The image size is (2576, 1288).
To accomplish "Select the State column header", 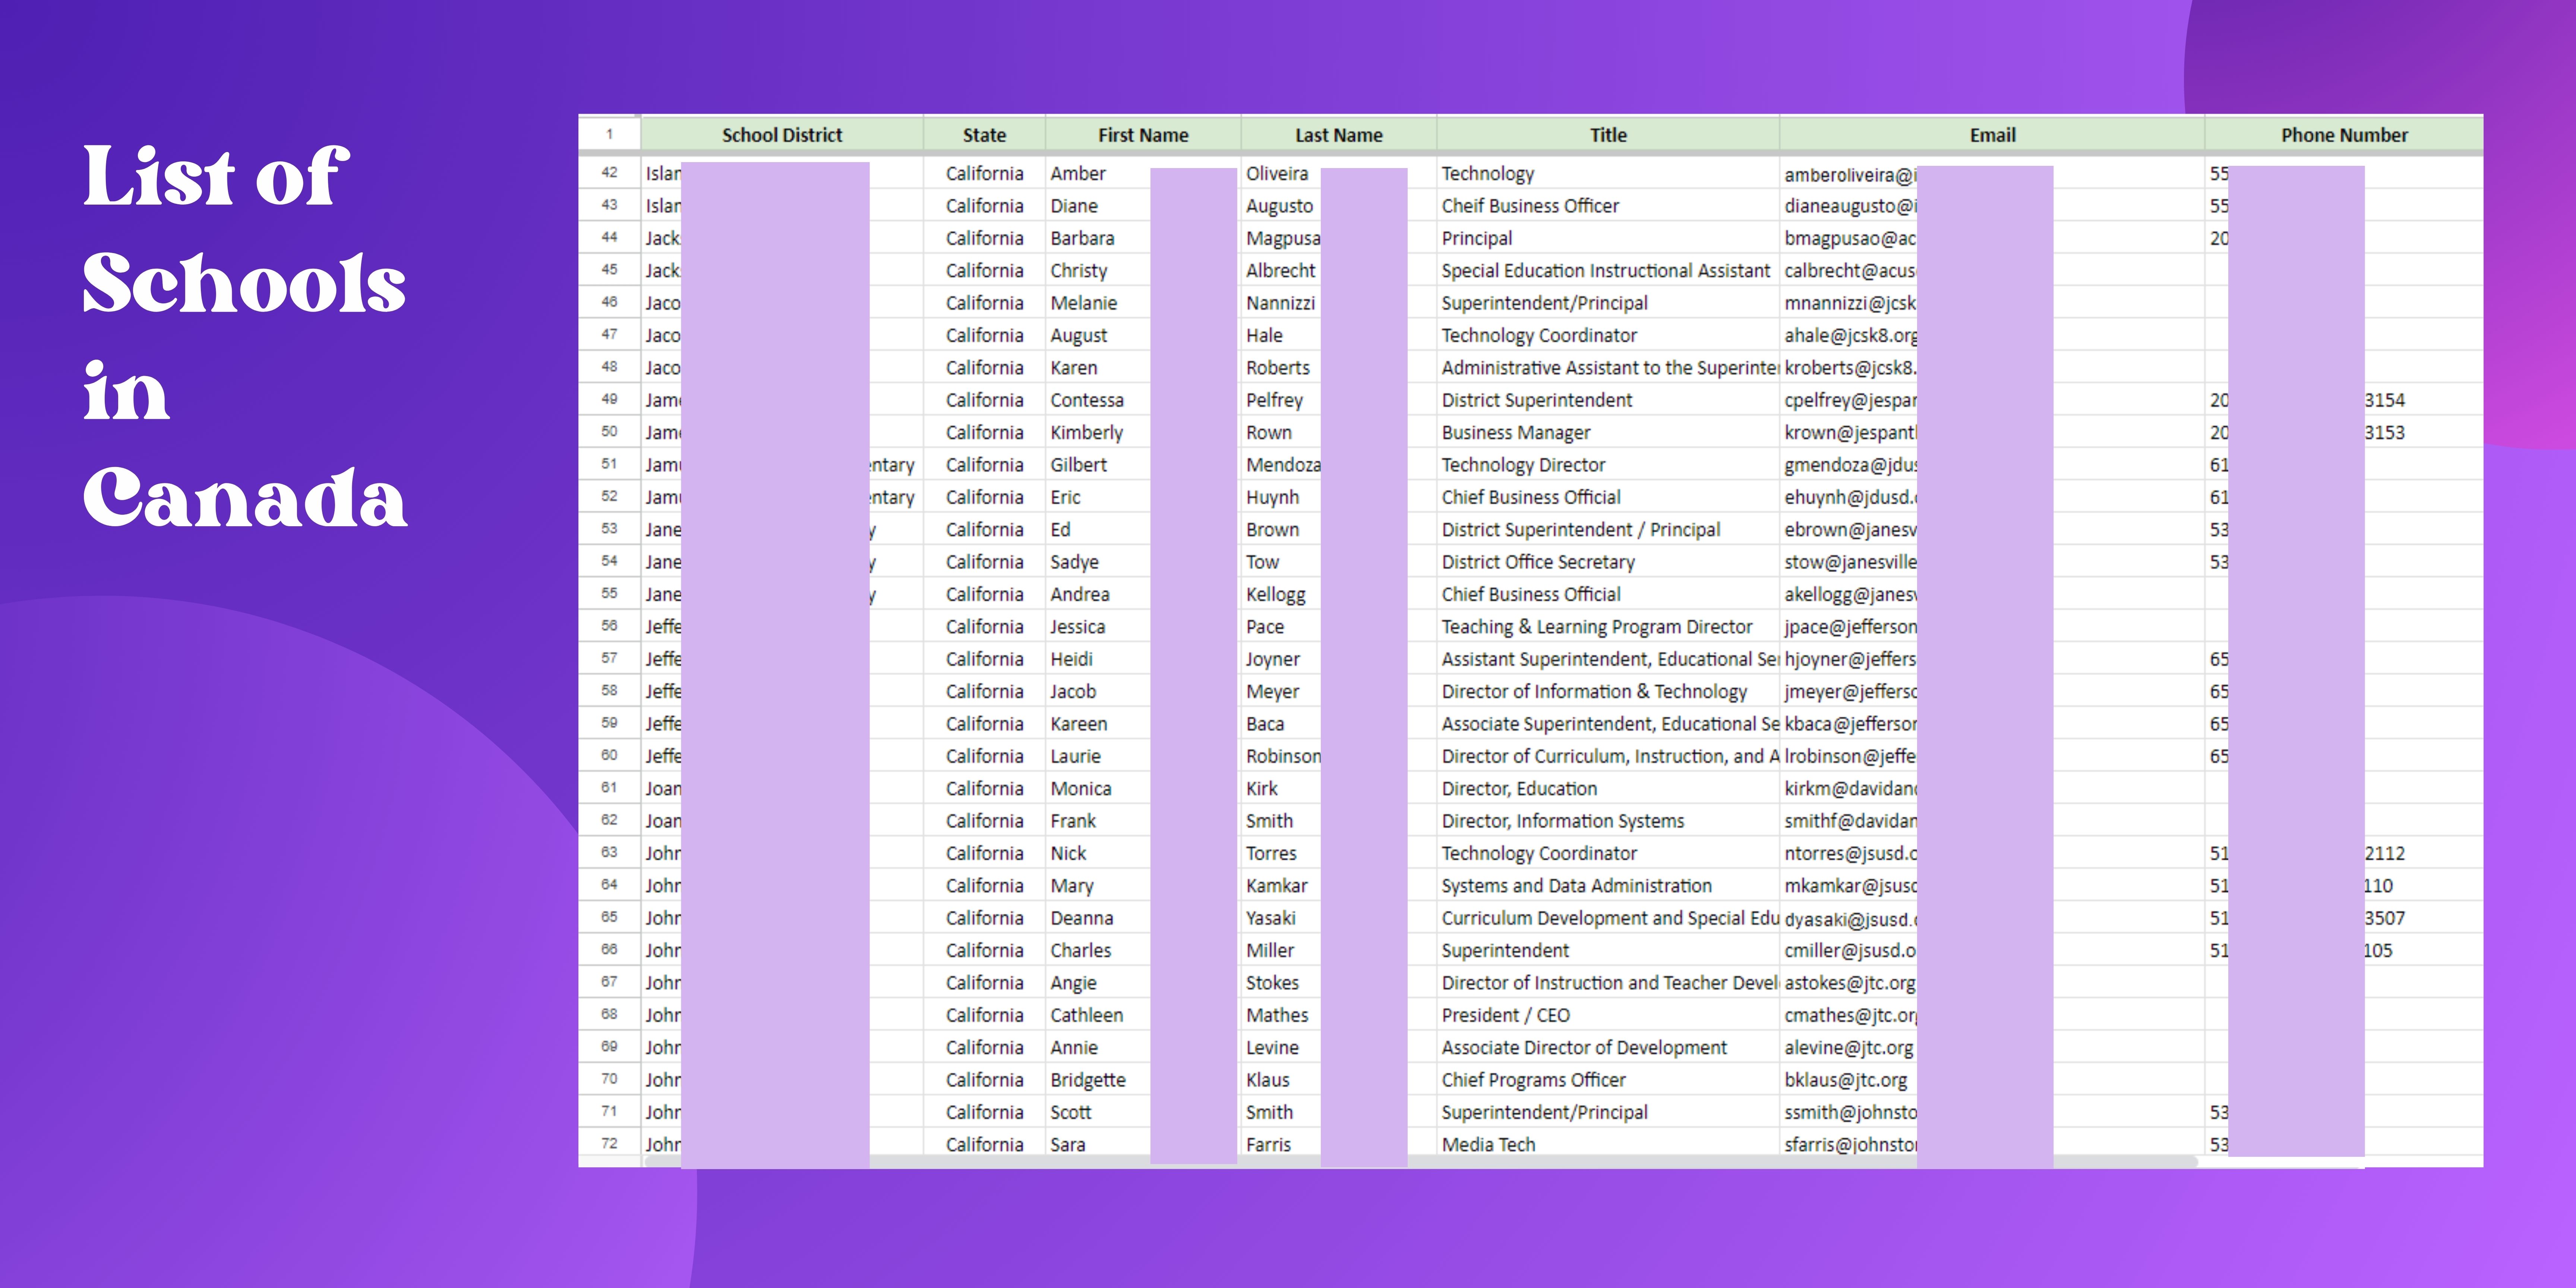I will pyautogui.click(x=984, y=135).
